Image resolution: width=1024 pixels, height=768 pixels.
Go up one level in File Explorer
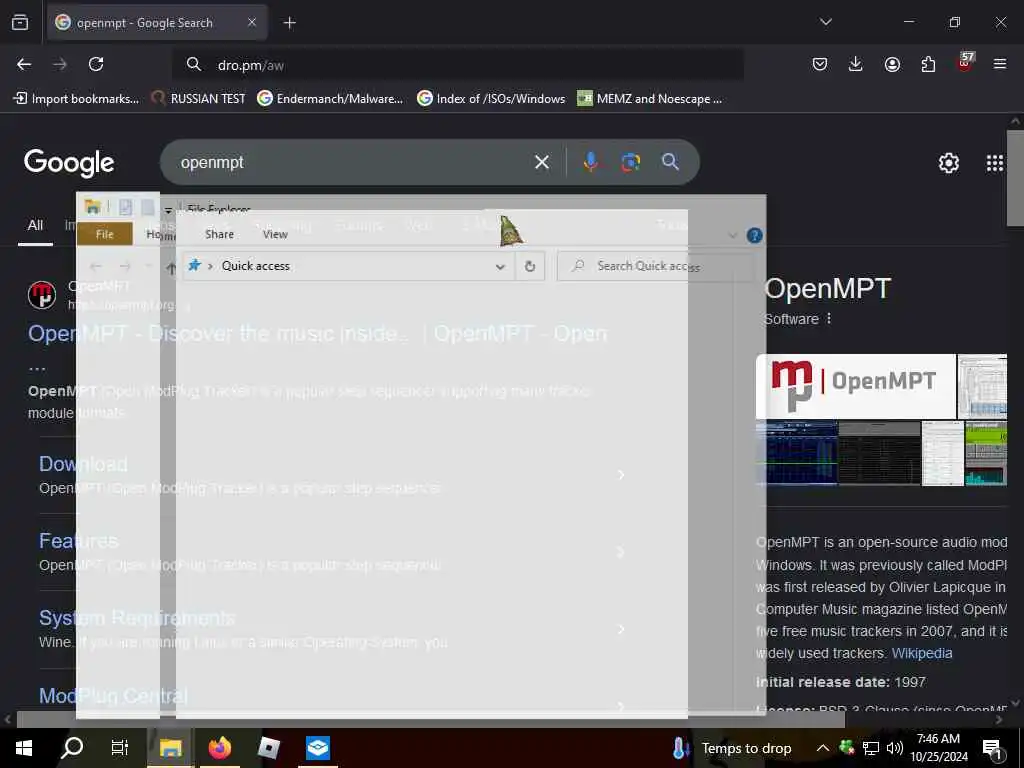point(171,267)
